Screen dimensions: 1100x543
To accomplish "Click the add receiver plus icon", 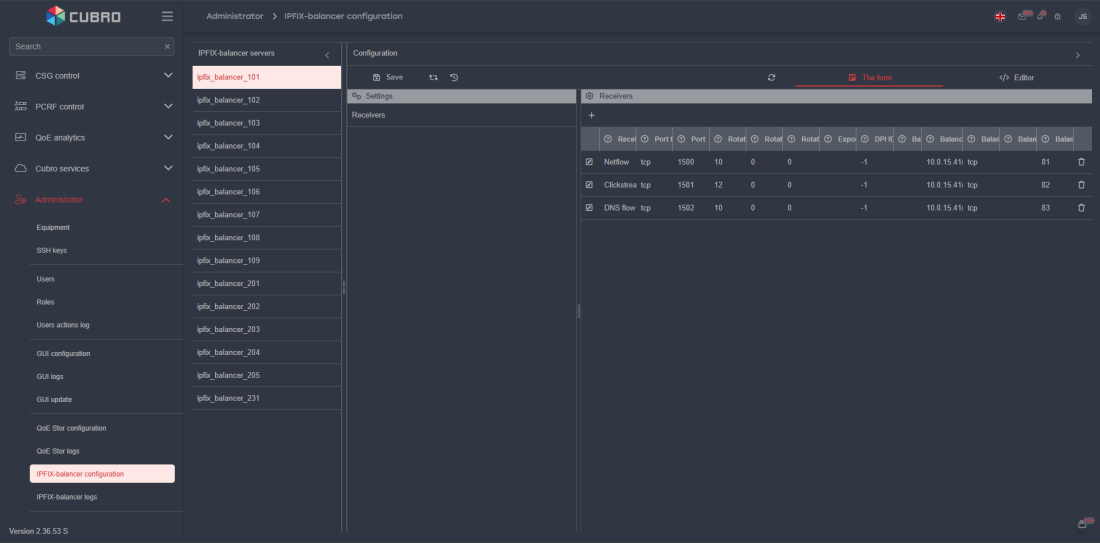I will (591, 116).
